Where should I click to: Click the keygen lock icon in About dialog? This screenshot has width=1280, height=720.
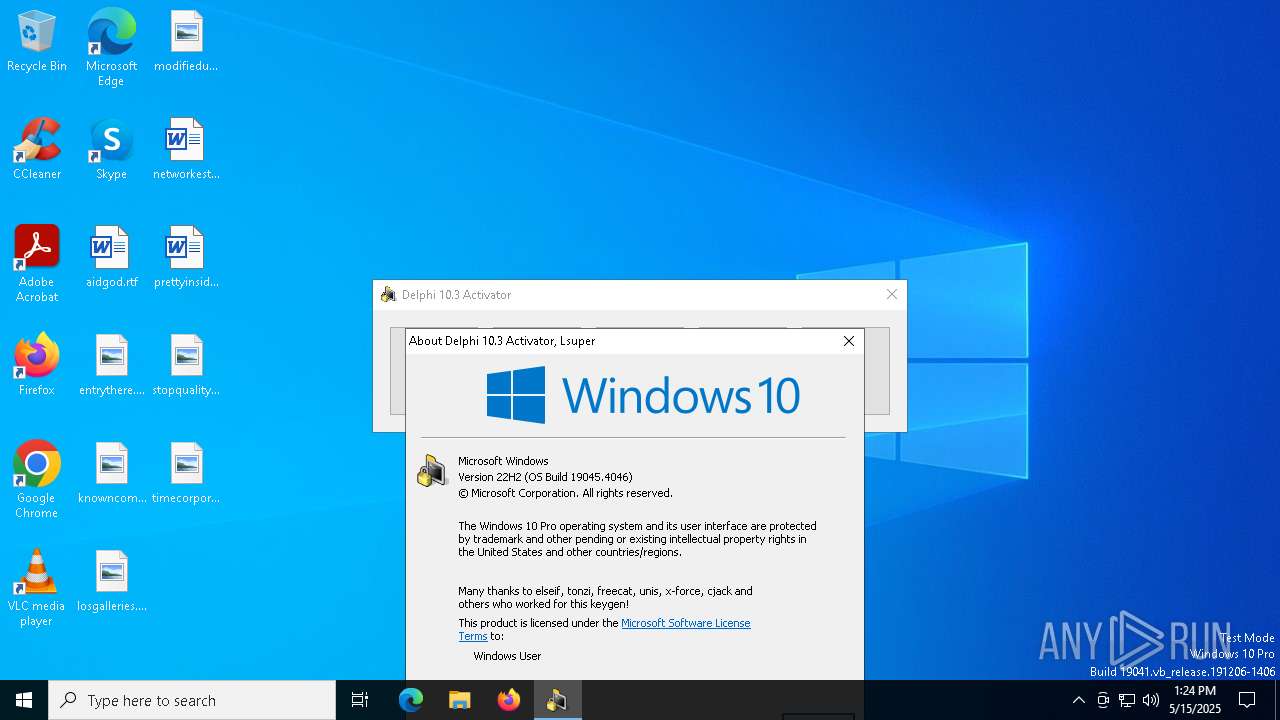(x=432, y=470)
